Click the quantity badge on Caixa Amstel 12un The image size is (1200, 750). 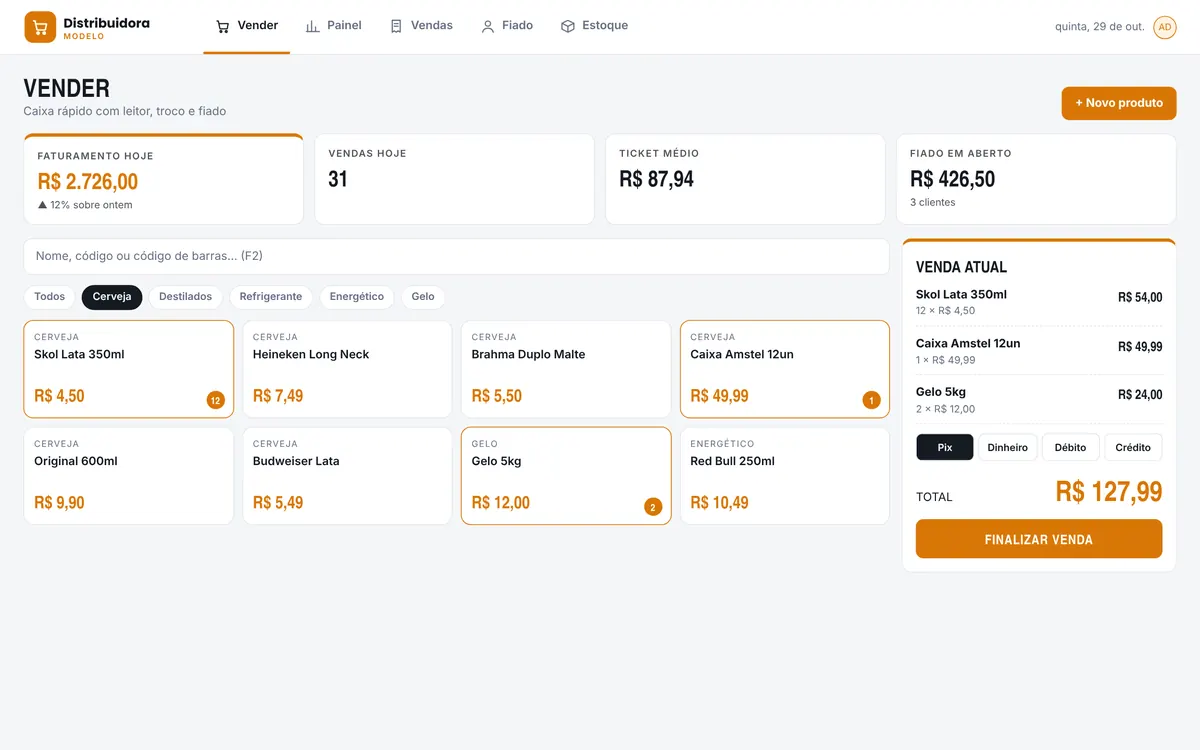pyautogui.click(x=871, y=400)
